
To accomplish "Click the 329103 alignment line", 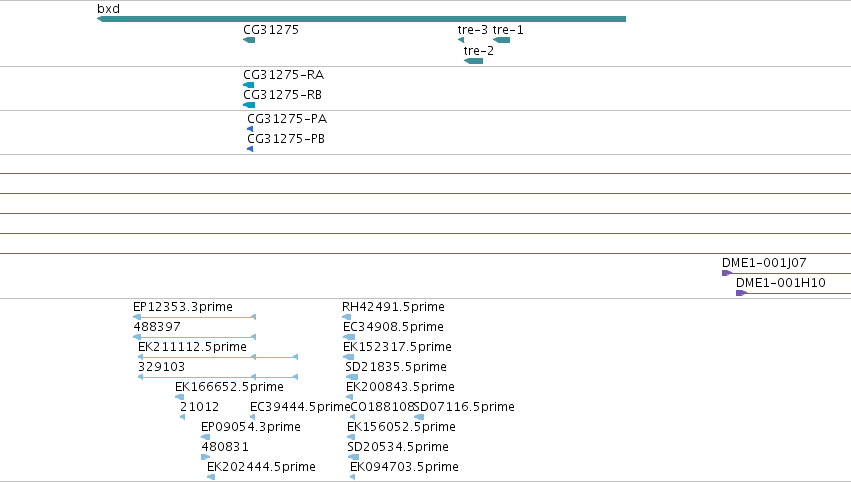I will click(218, 377).
